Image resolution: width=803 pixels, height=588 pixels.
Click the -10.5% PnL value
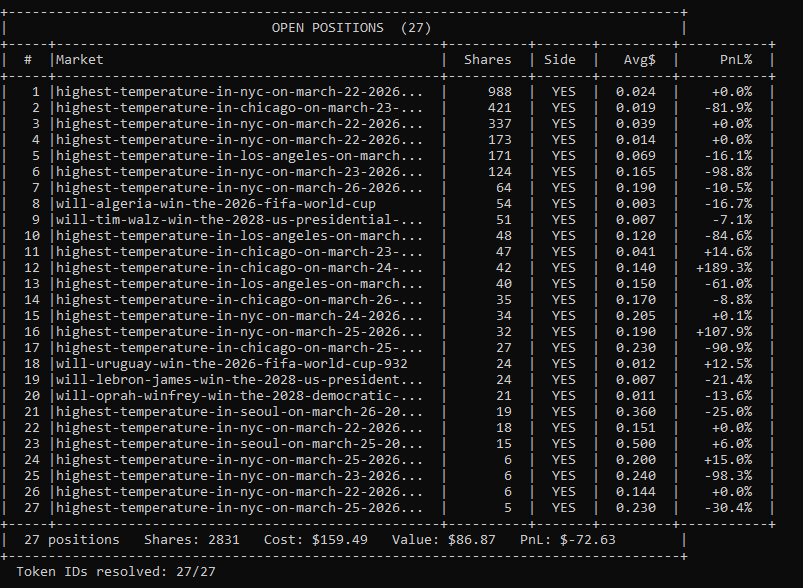pyautogui.click(x=728, y=187)
